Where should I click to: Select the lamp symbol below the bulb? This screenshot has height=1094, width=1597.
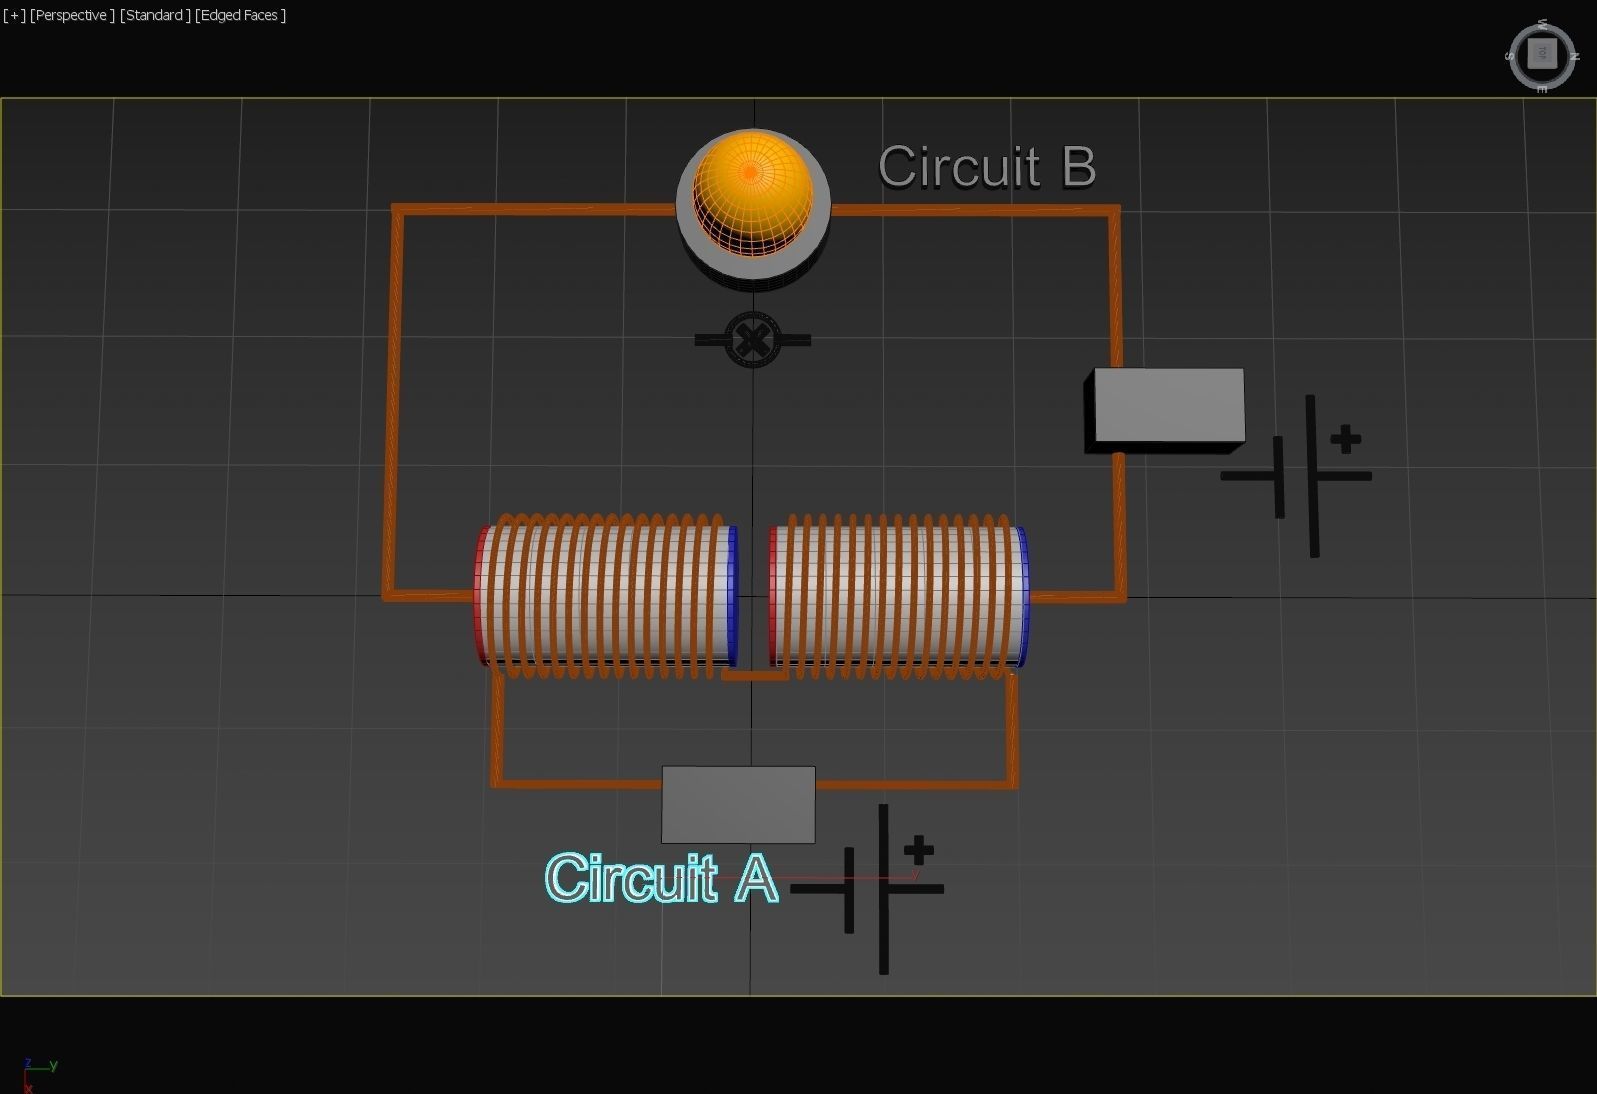point(752,340)
